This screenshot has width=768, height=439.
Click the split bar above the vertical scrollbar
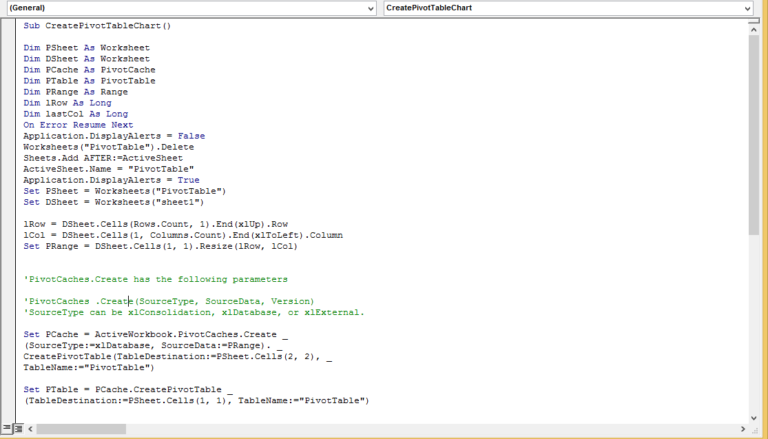[754, 21]
